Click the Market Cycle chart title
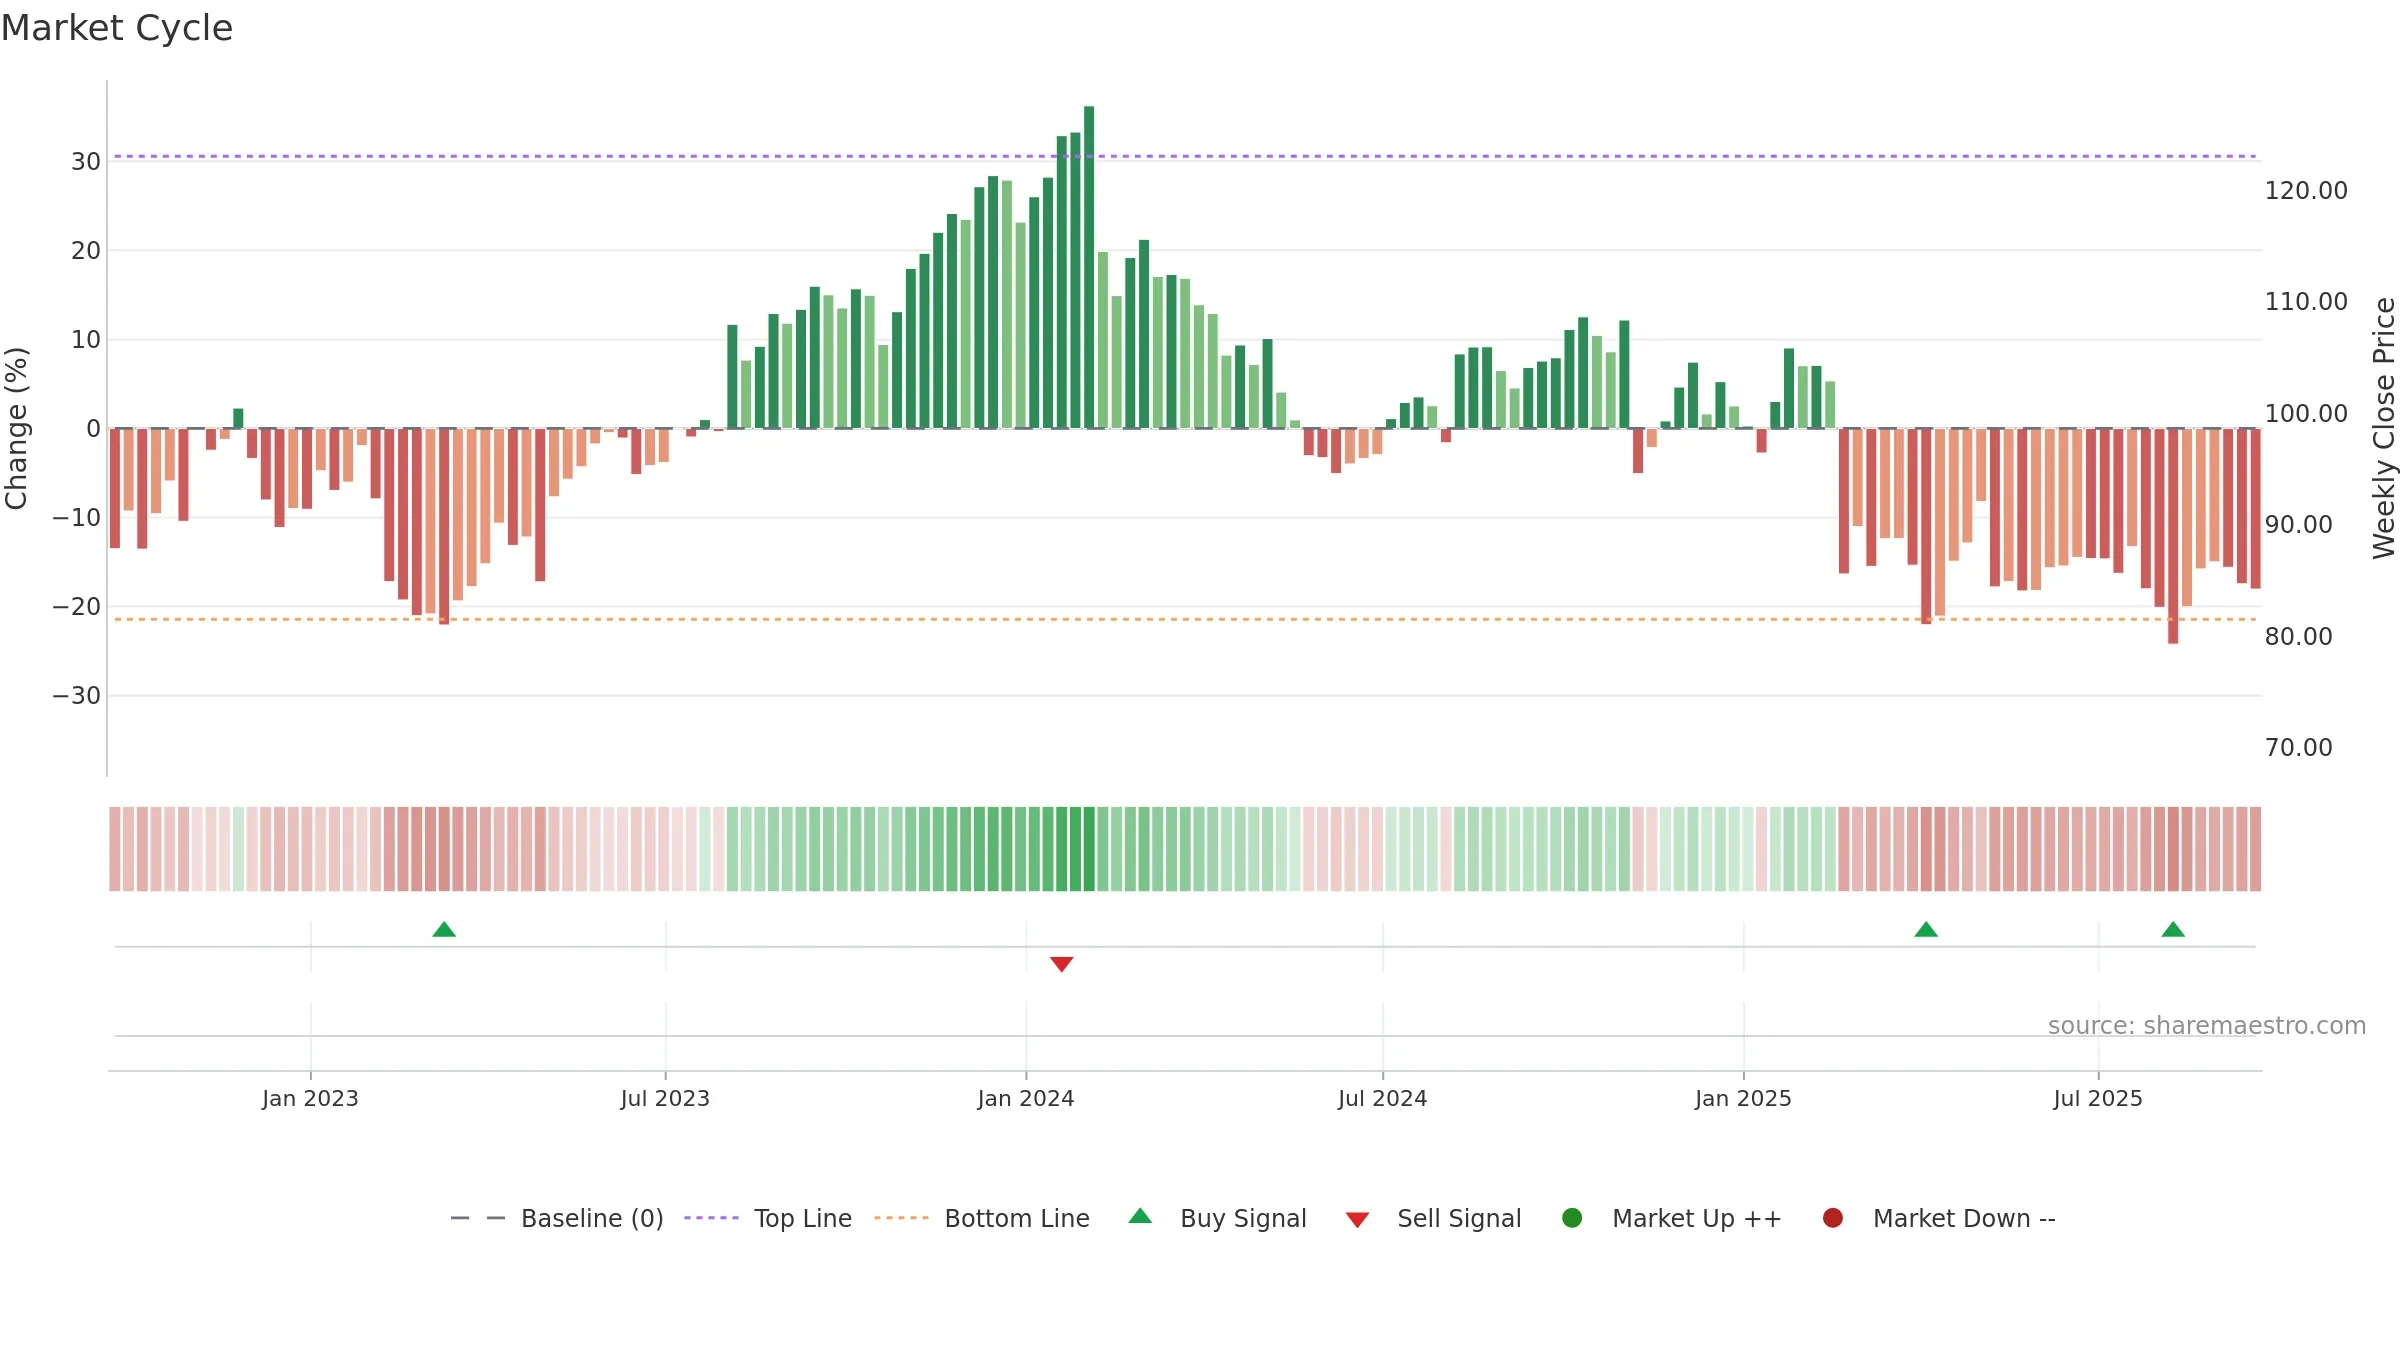This screenshot has height=1350, width=2400. 117,28
